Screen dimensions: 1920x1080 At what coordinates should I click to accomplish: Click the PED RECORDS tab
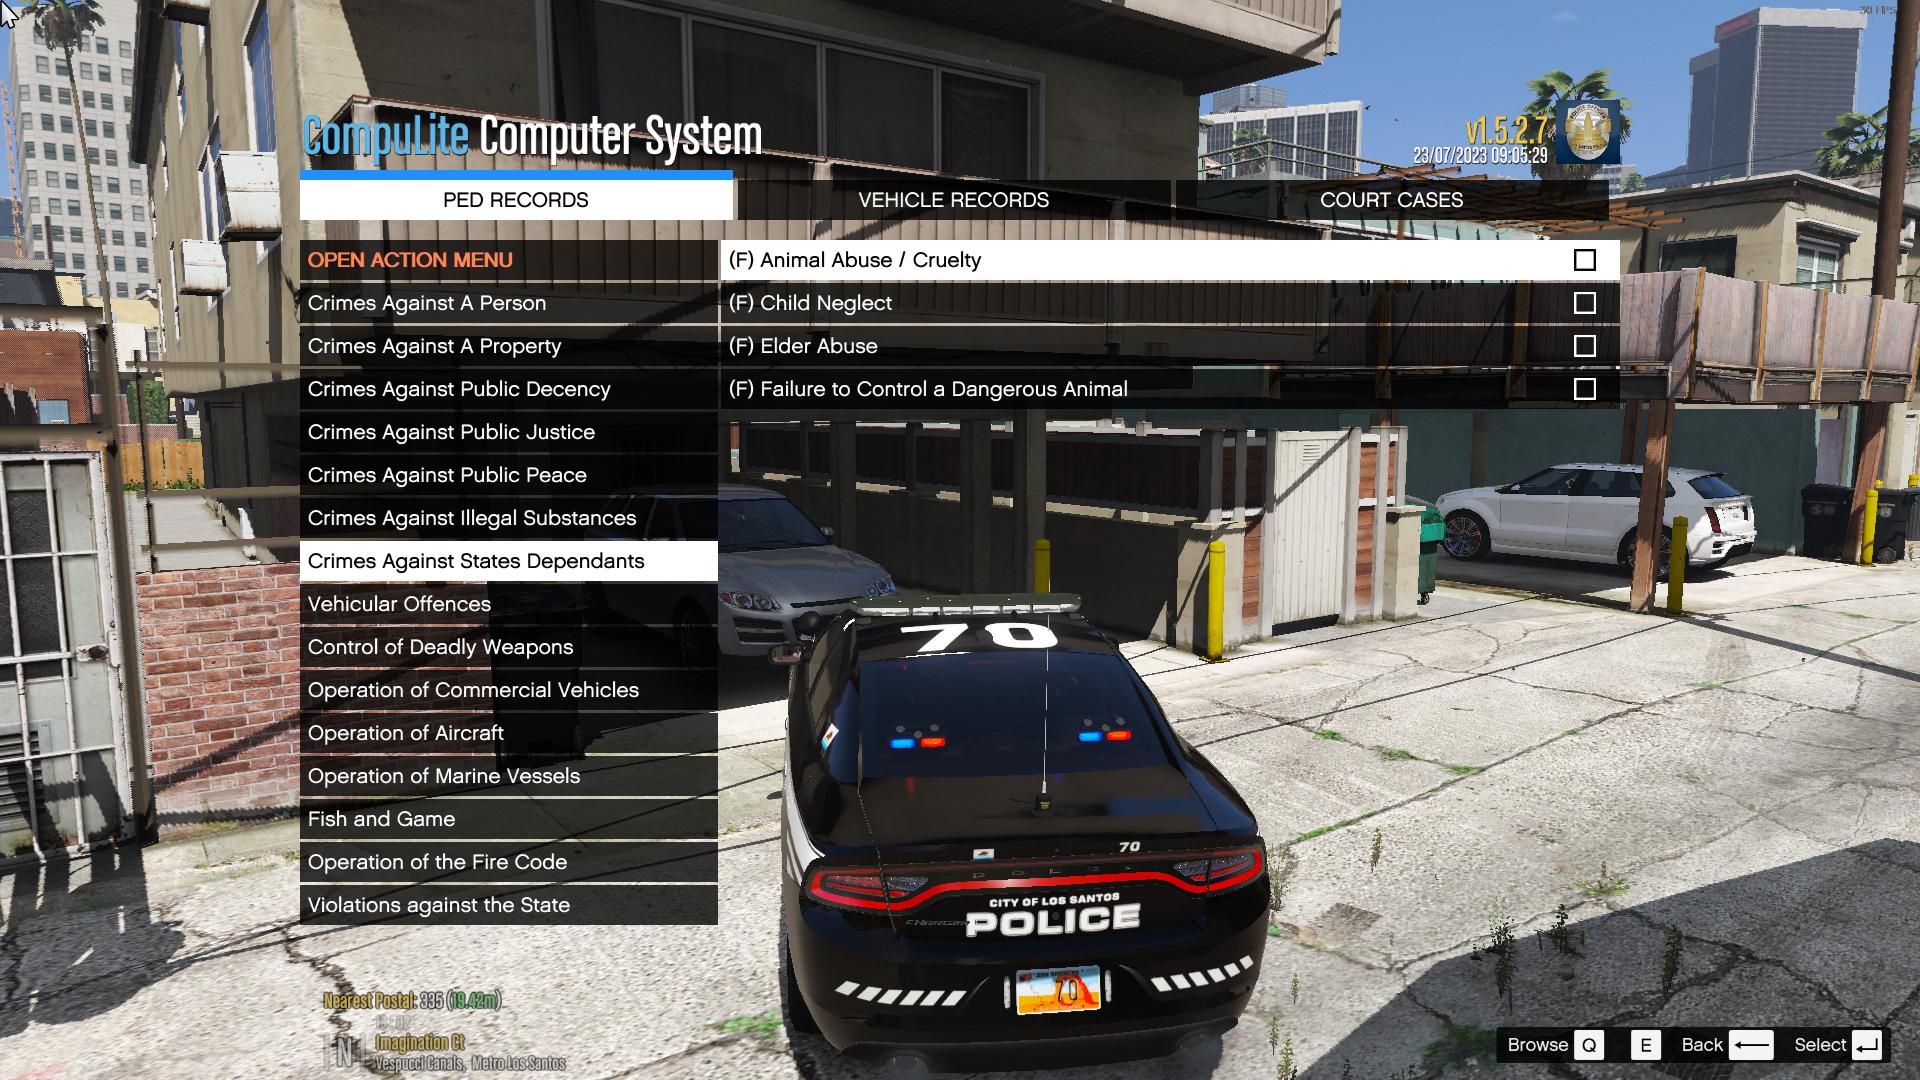(x=516, y=199)
